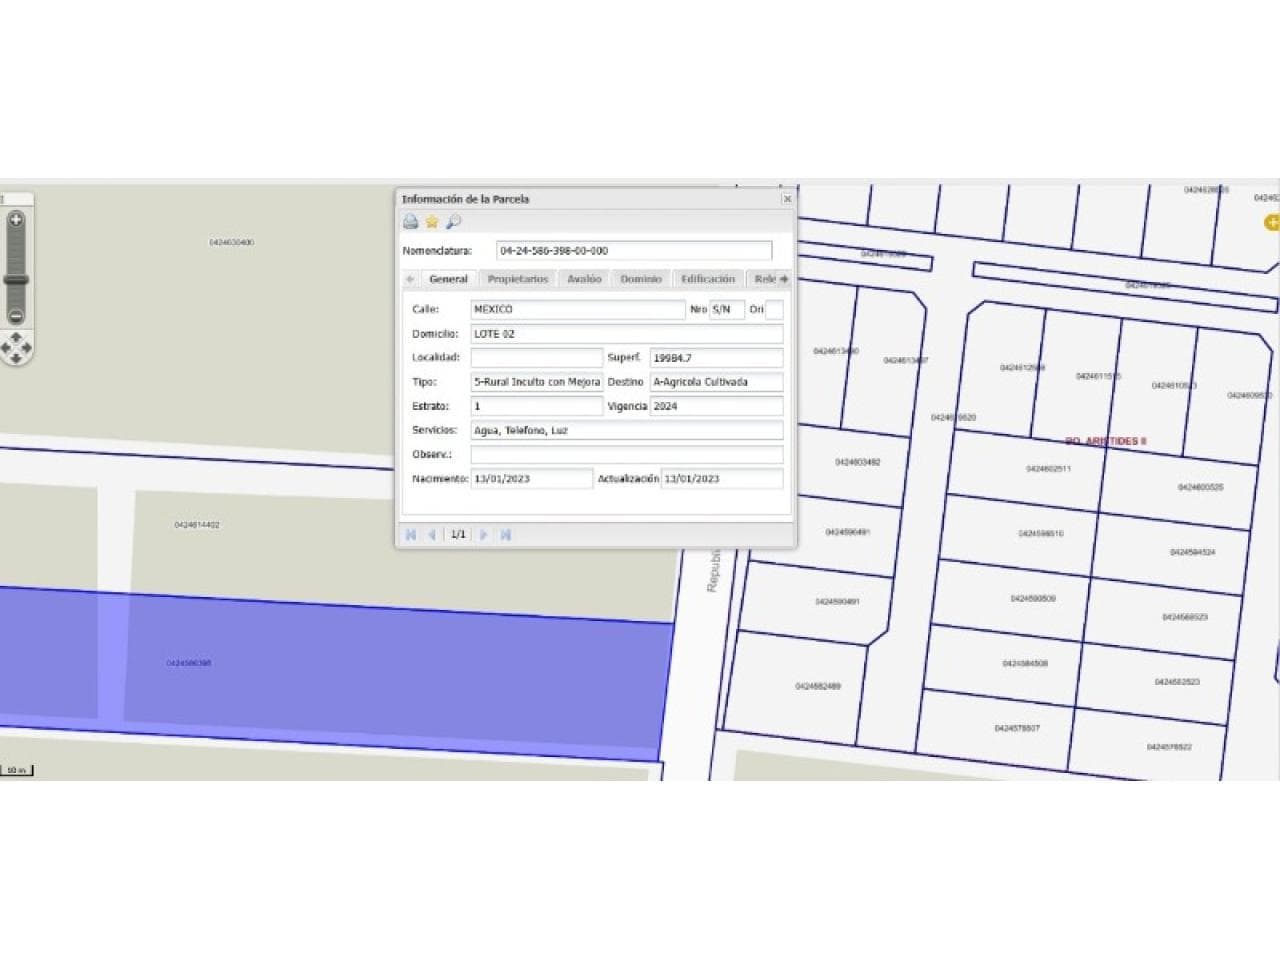Click the Domicilio field showing LOTE 02

click(x=627, y=334)
